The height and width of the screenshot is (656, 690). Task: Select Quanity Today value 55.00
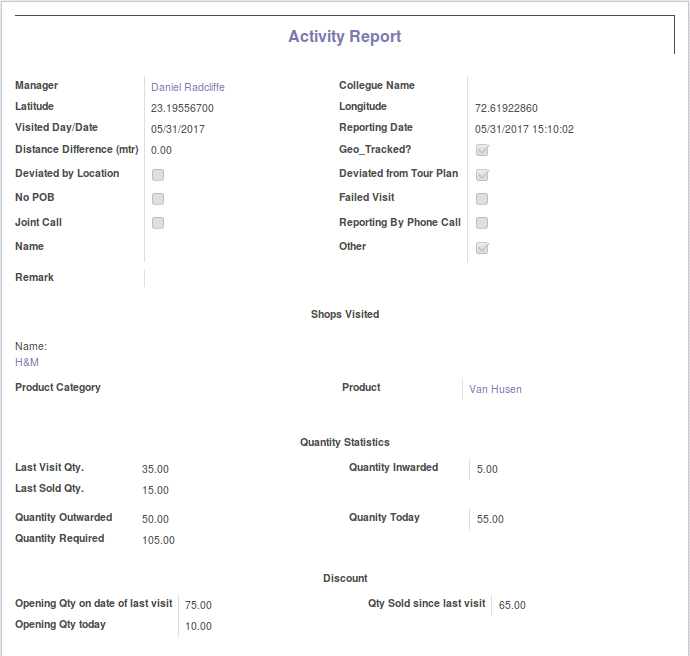pos(490,519)
